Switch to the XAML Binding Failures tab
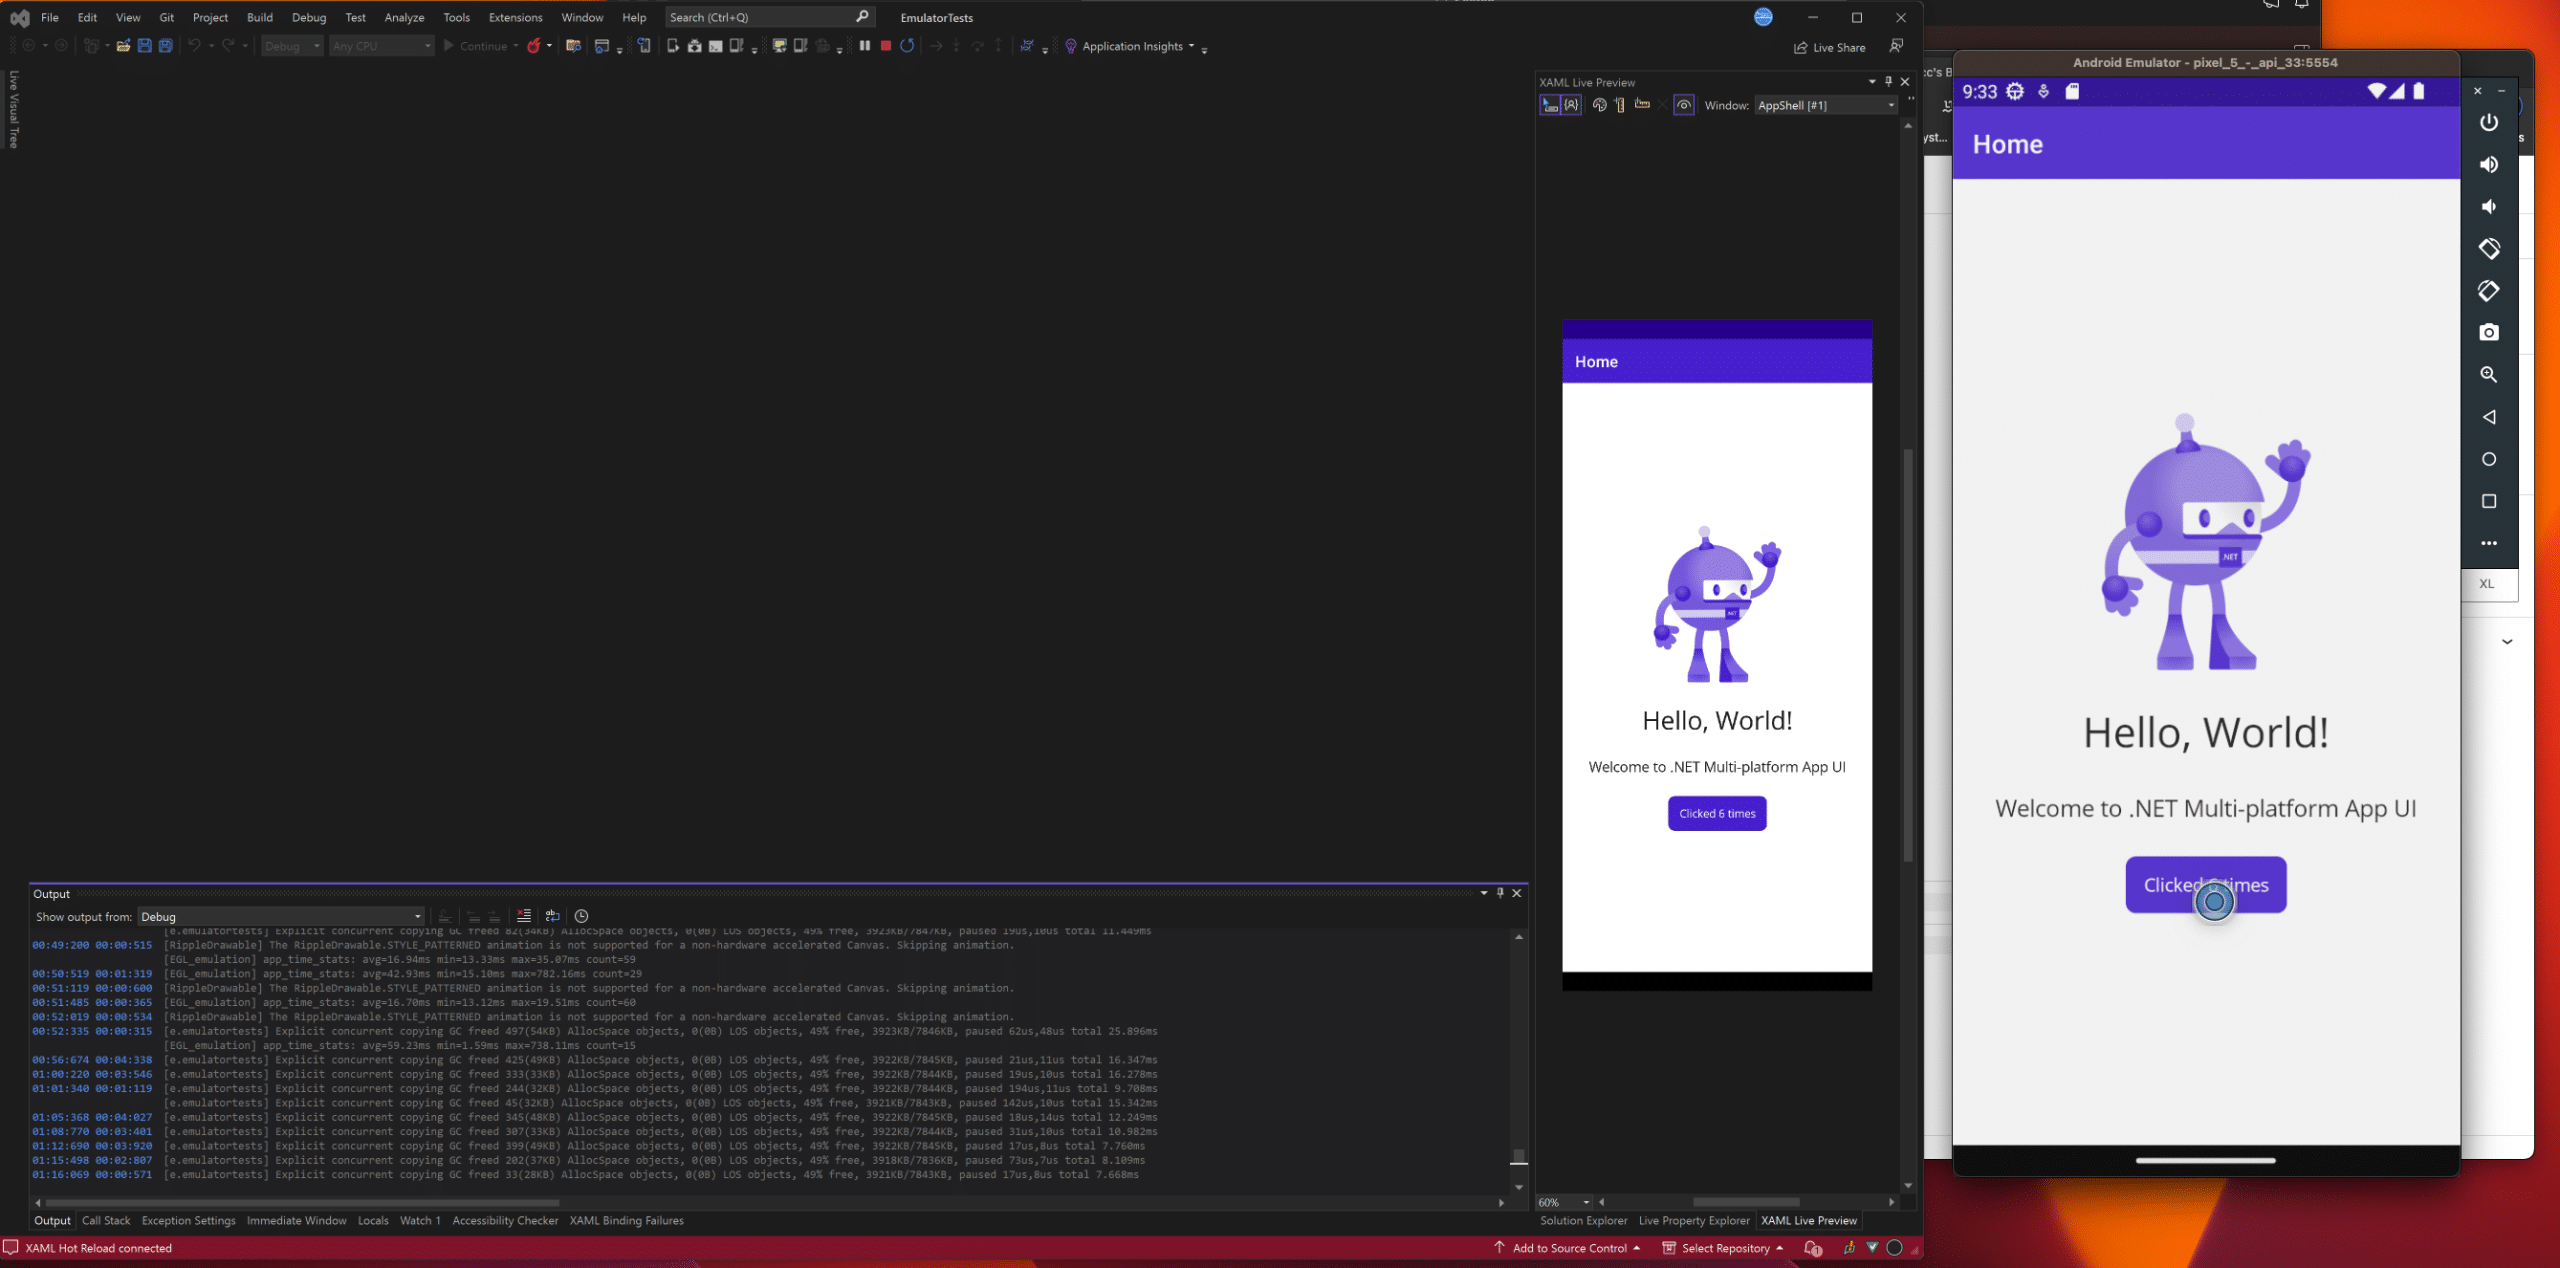The image size is (2560, 1268). 627,1219
